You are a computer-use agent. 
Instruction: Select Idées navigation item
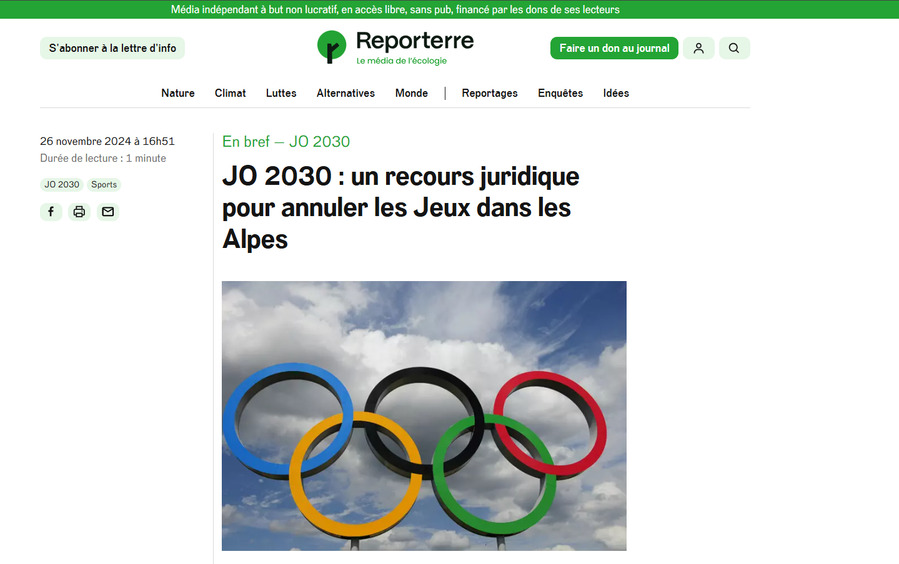coord(616,93)
